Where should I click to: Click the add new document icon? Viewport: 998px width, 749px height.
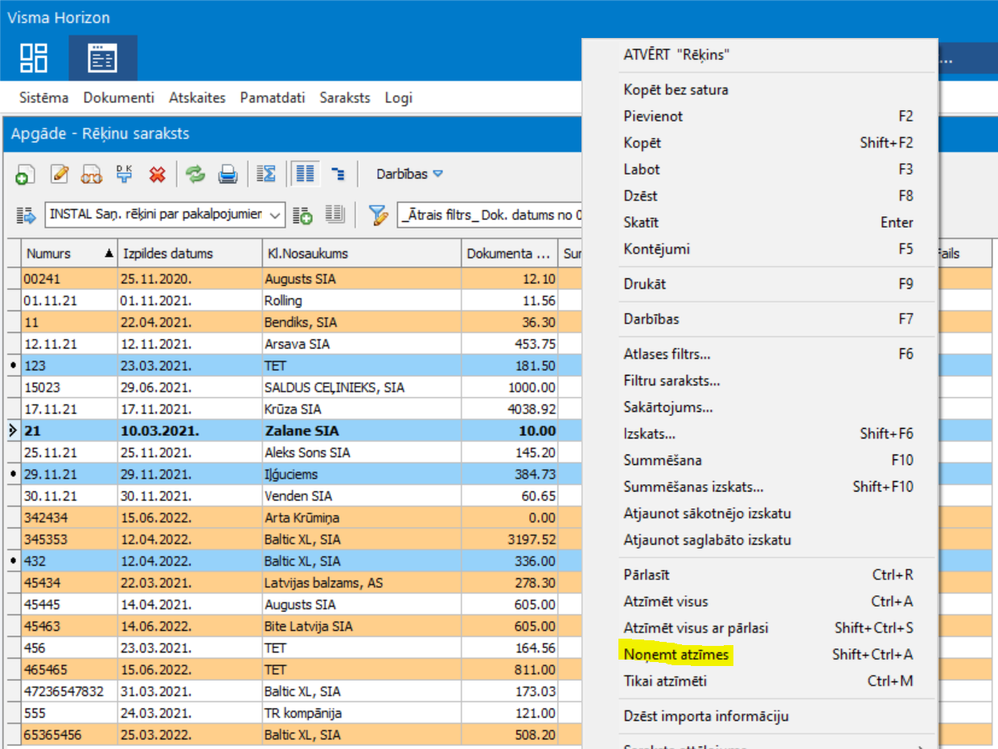pyautogui.click(x=25, y=174)
